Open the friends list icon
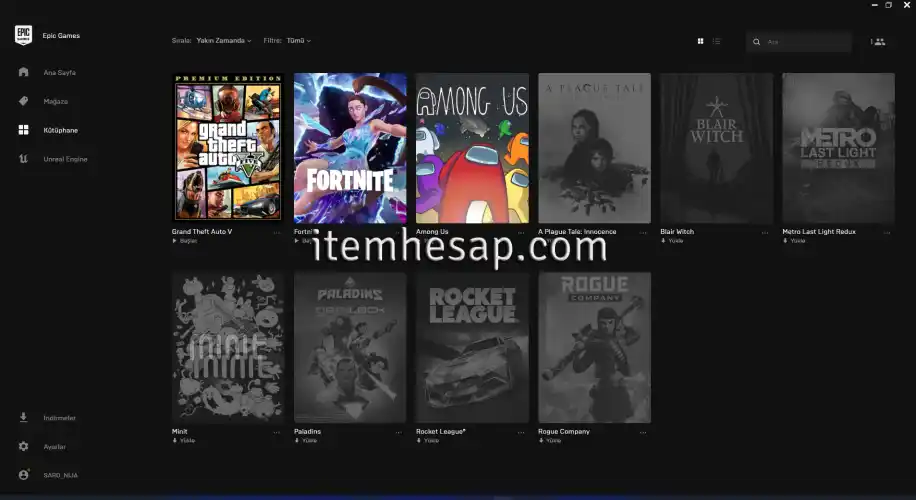The width and height of the screenshot is (916, 500). pos(878,41)
